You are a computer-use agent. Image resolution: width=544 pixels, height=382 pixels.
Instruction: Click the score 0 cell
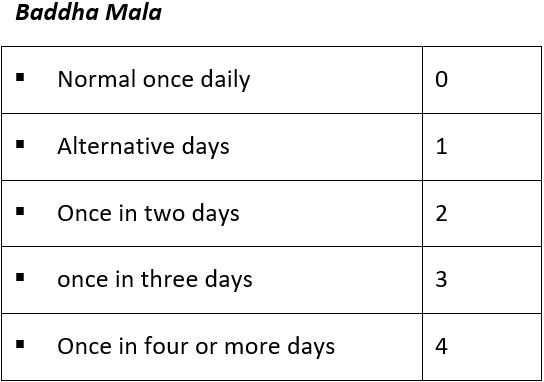coord(482,80)
